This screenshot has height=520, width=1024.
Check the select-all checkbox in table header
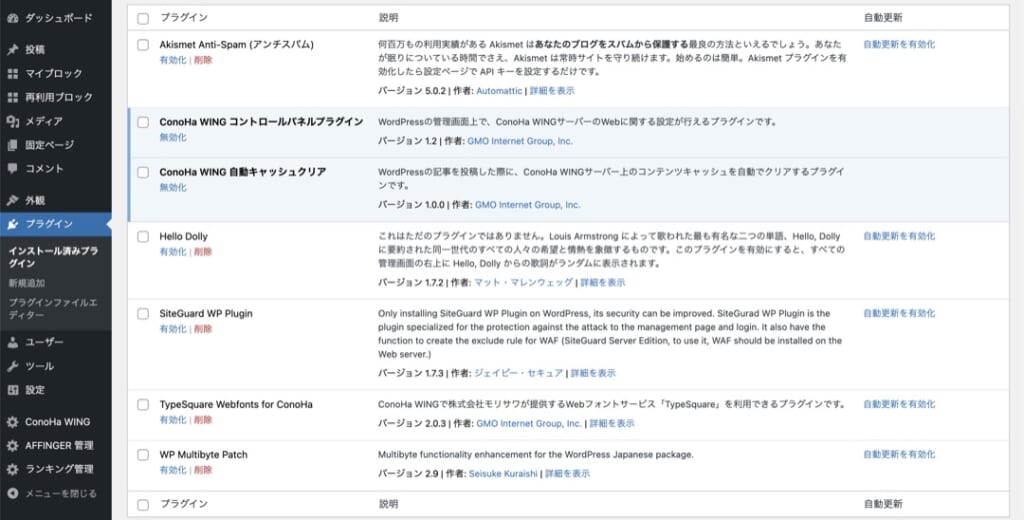tap(143, 18)
